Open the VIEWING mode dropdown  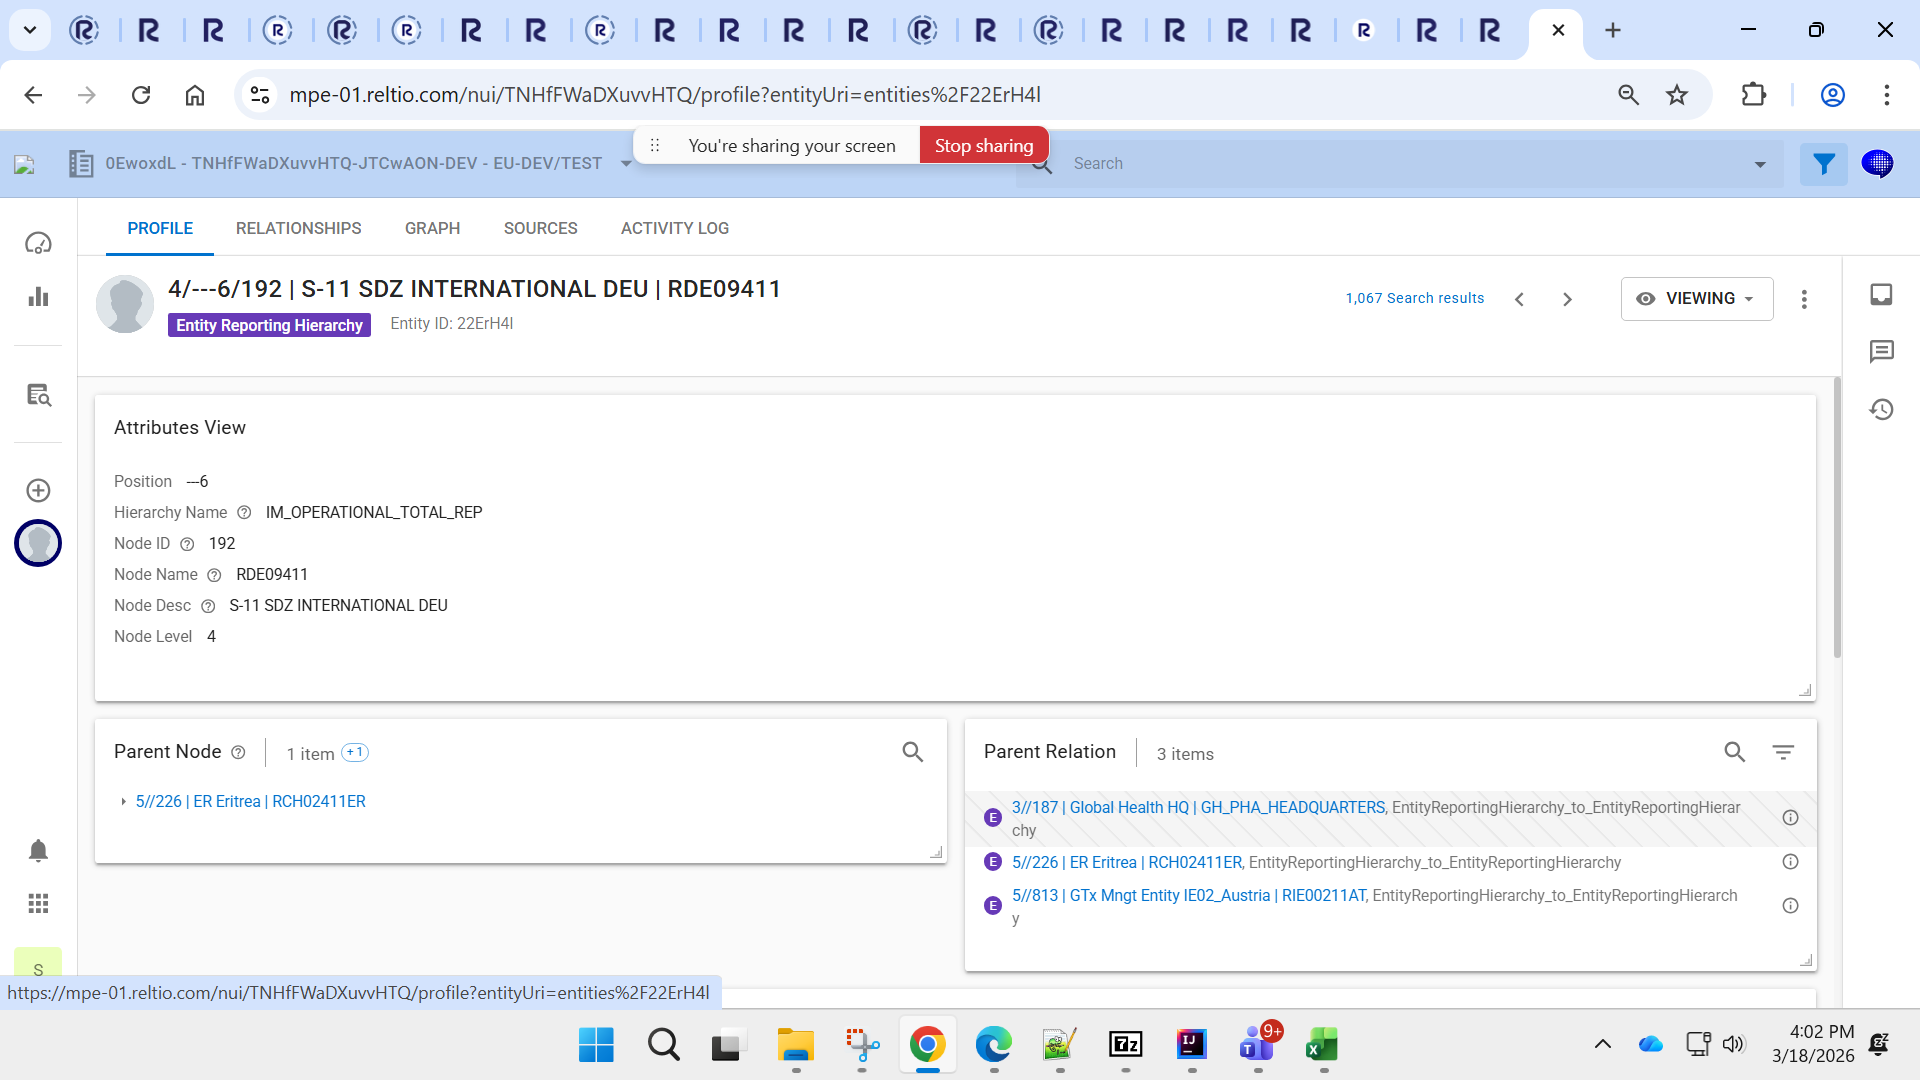pyautogui.click(x=1697, y=299)
